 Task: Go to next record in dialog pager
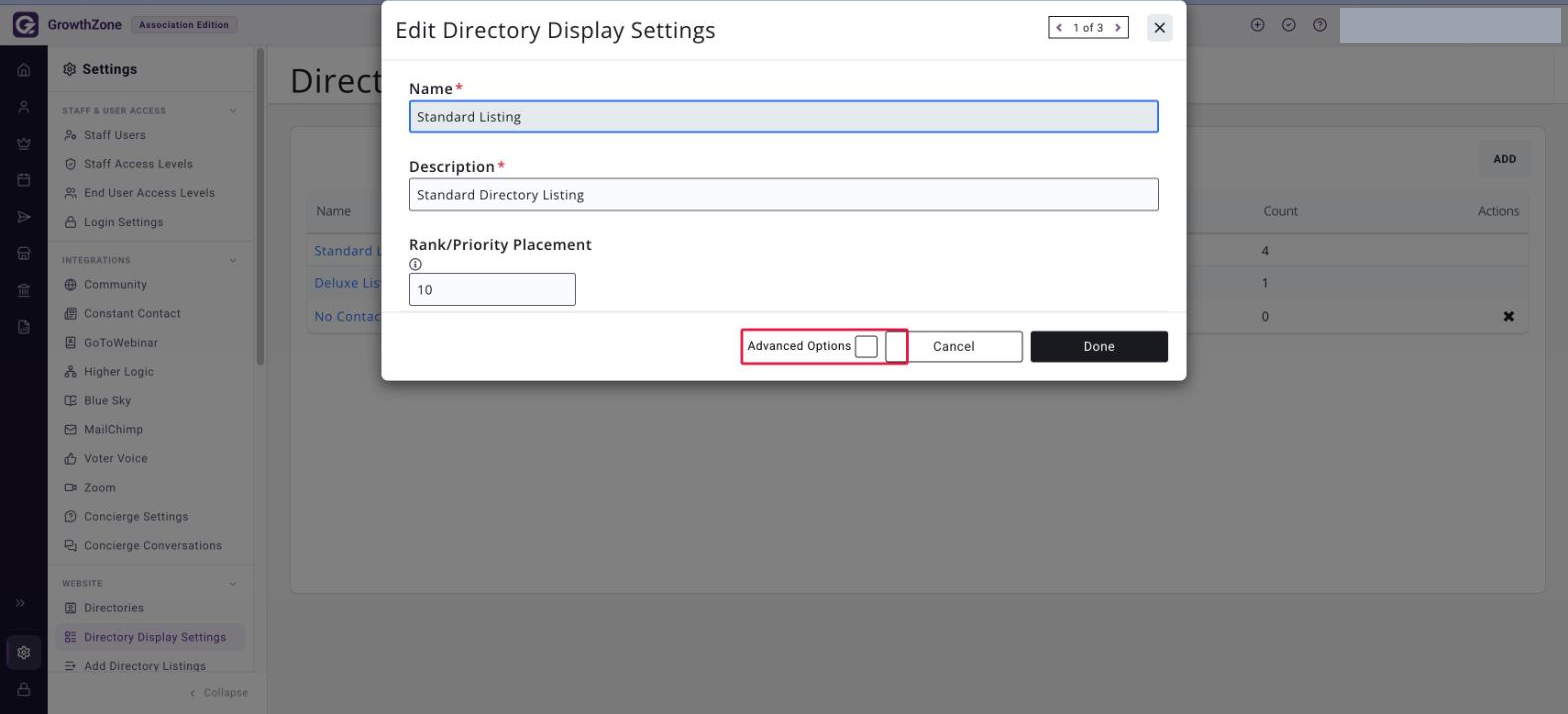[1118, 28]
